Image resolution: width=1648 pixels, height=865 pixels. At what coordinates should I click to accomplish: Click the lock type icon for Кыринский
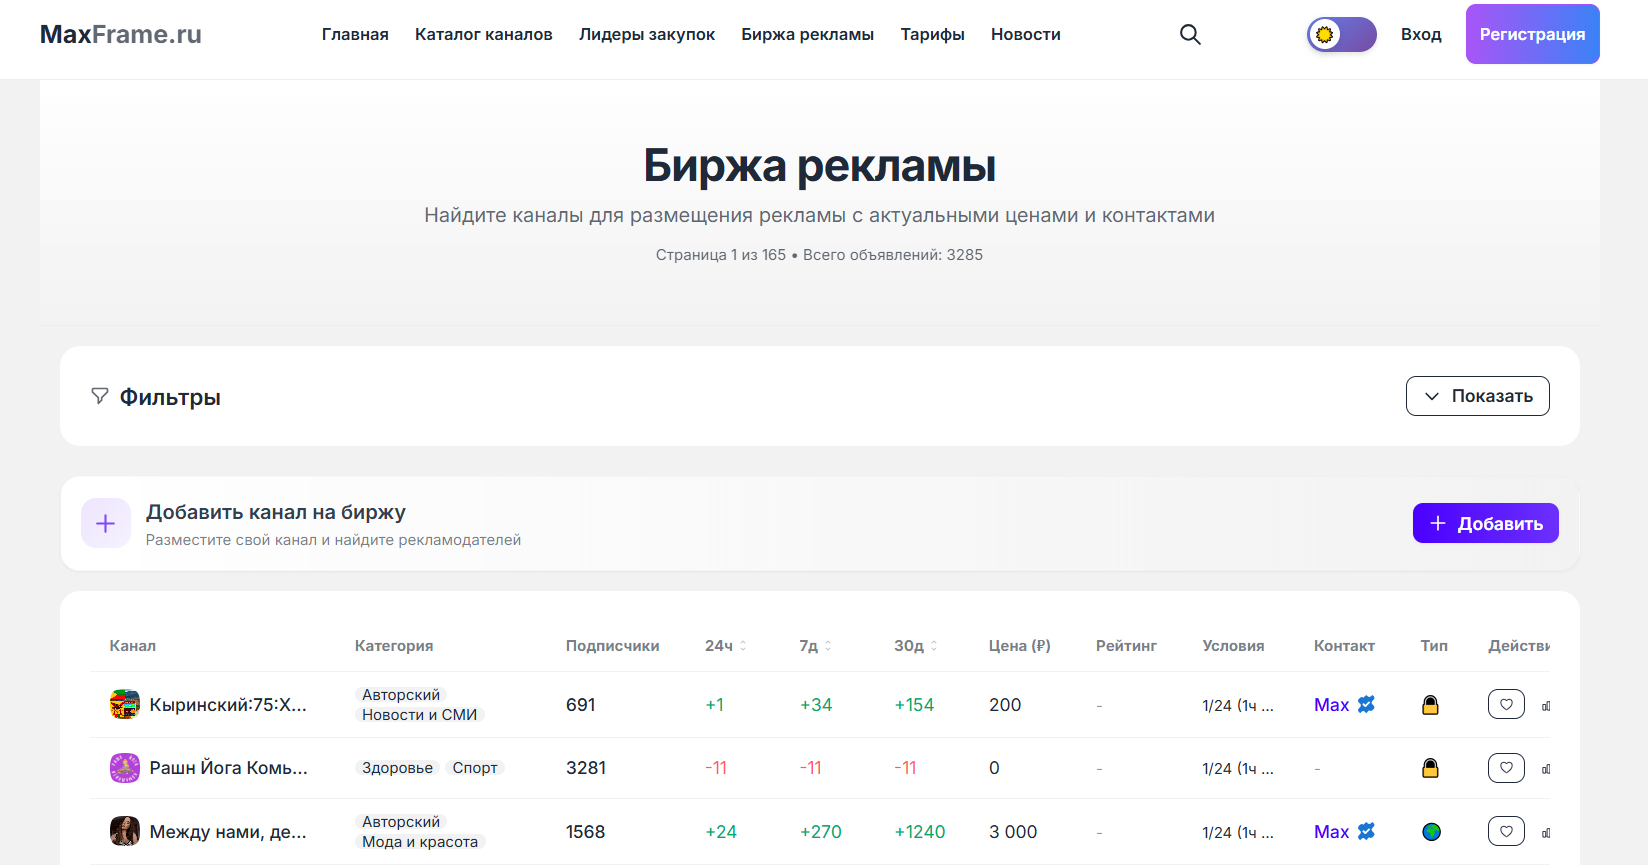pyautogui.click(x=1431, y=705)
